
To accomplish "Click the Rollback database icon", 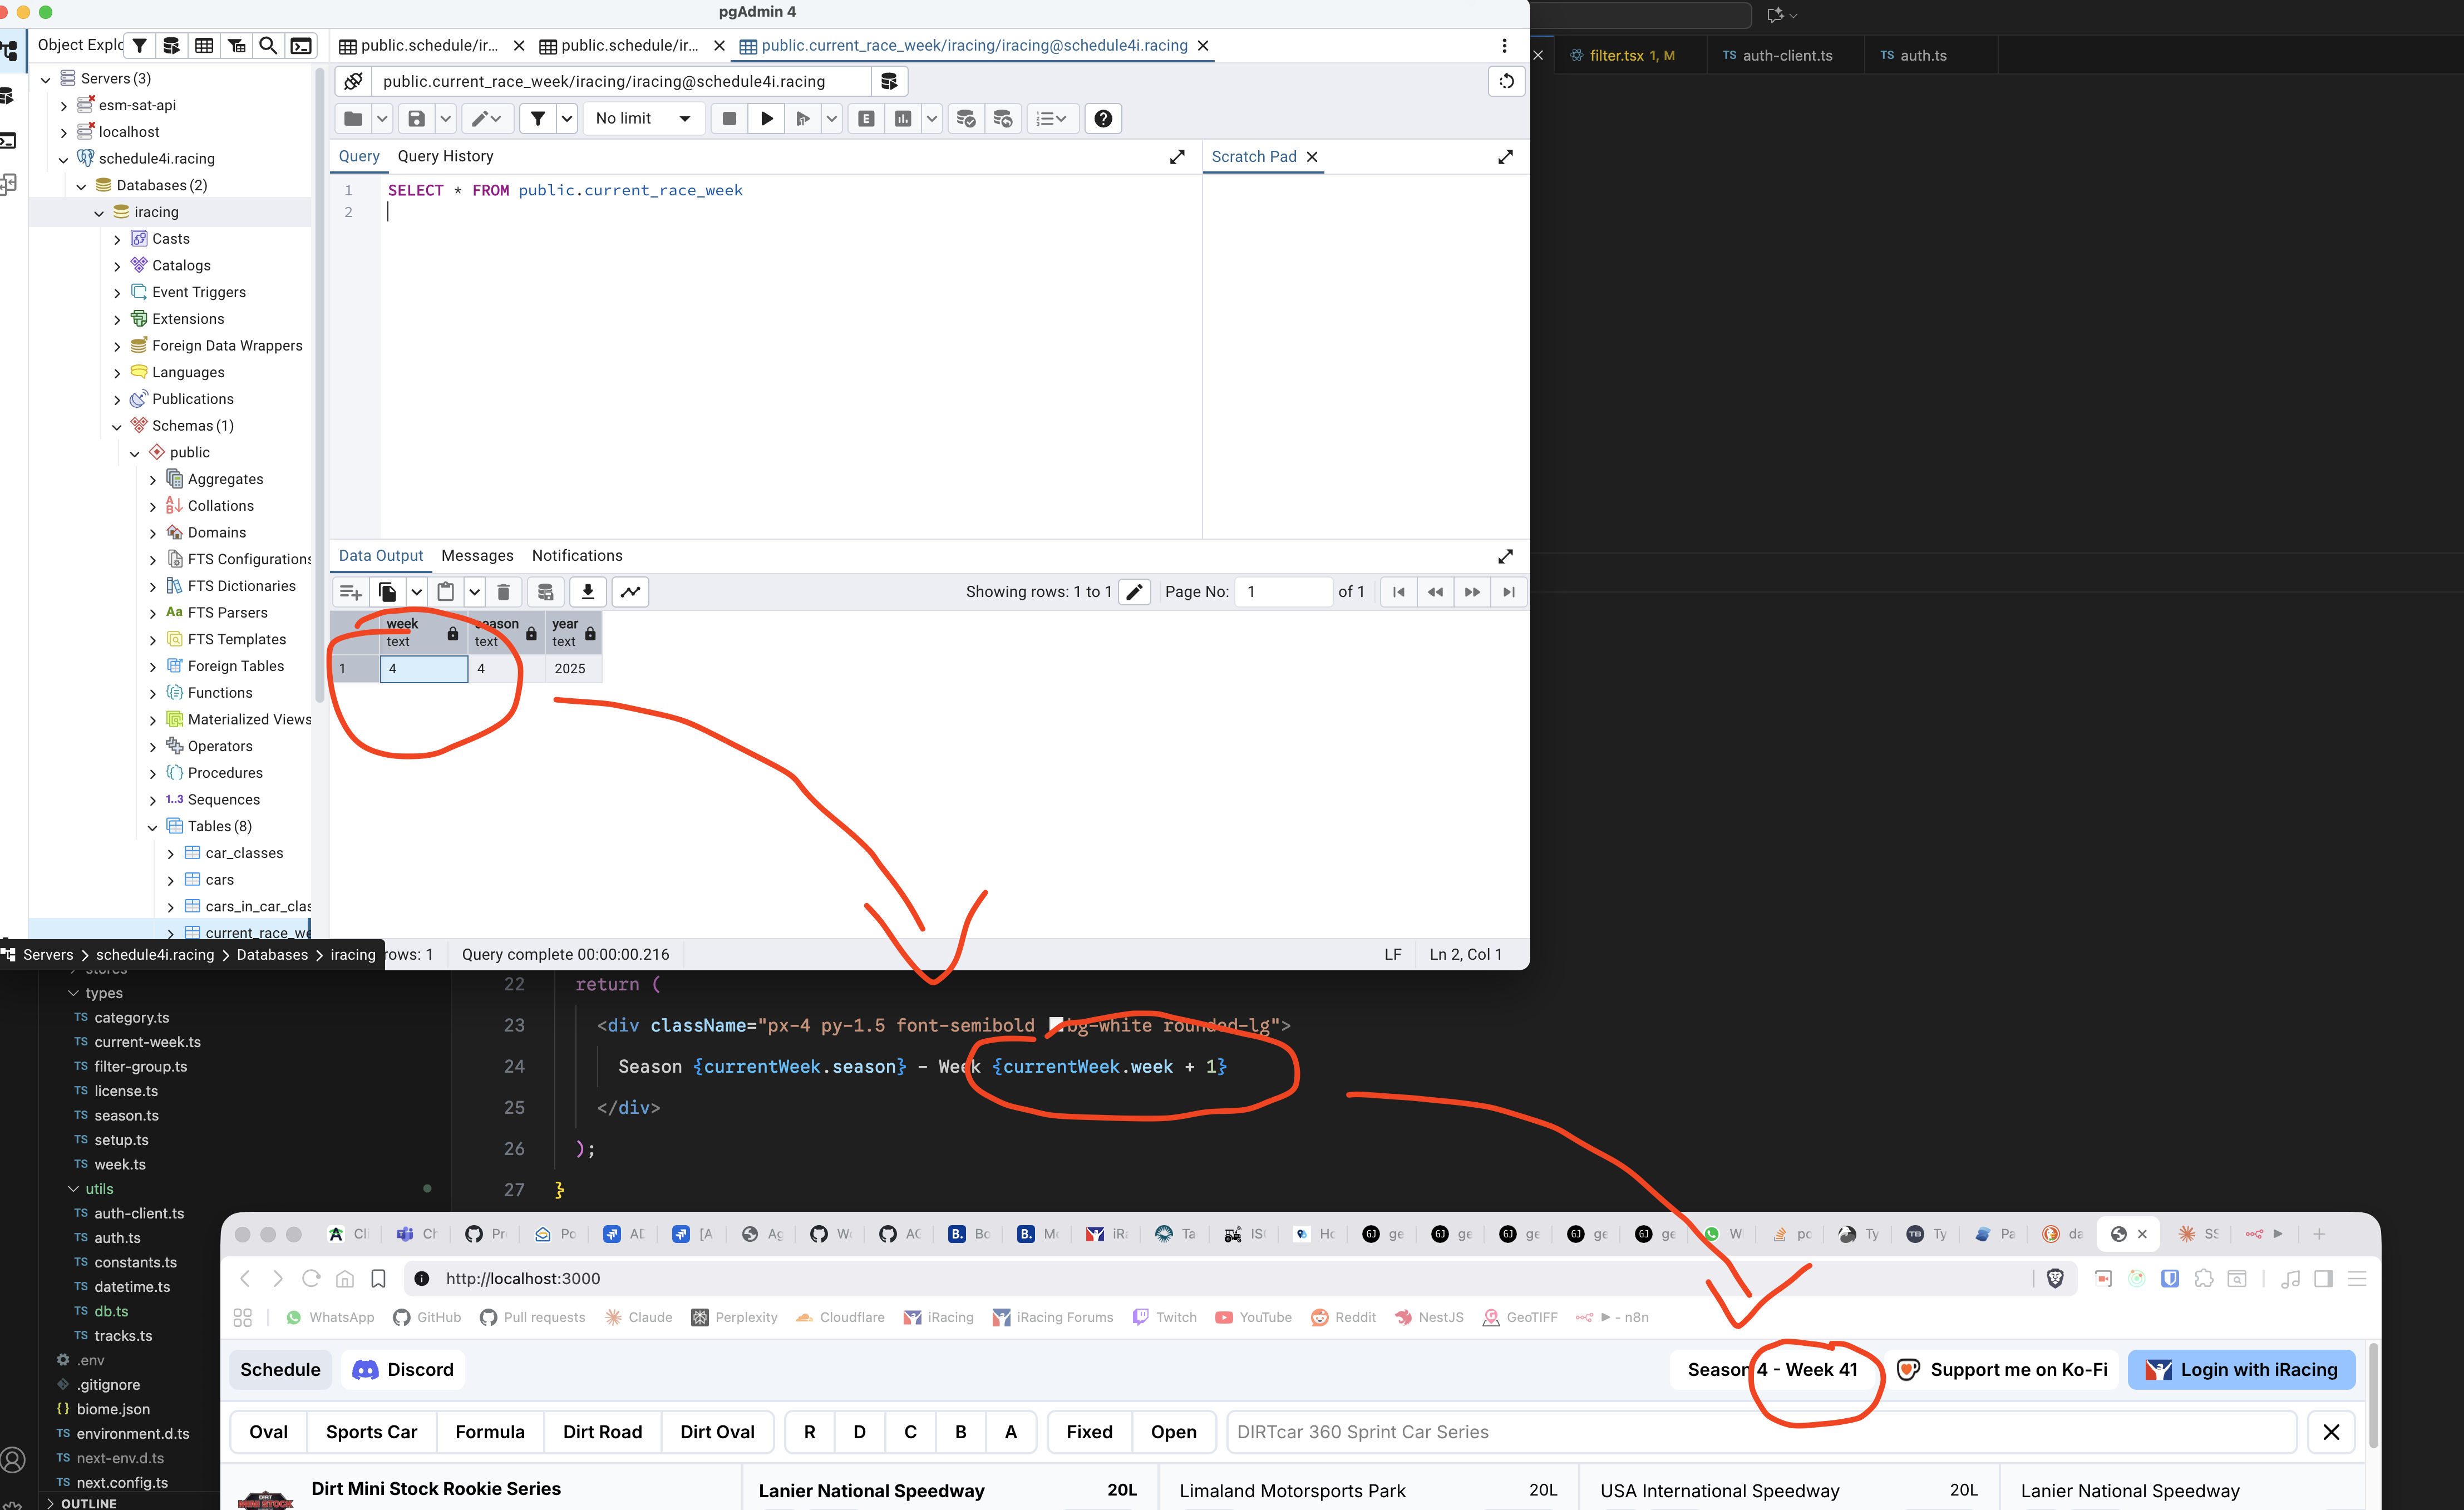I will pos(1002,119).
